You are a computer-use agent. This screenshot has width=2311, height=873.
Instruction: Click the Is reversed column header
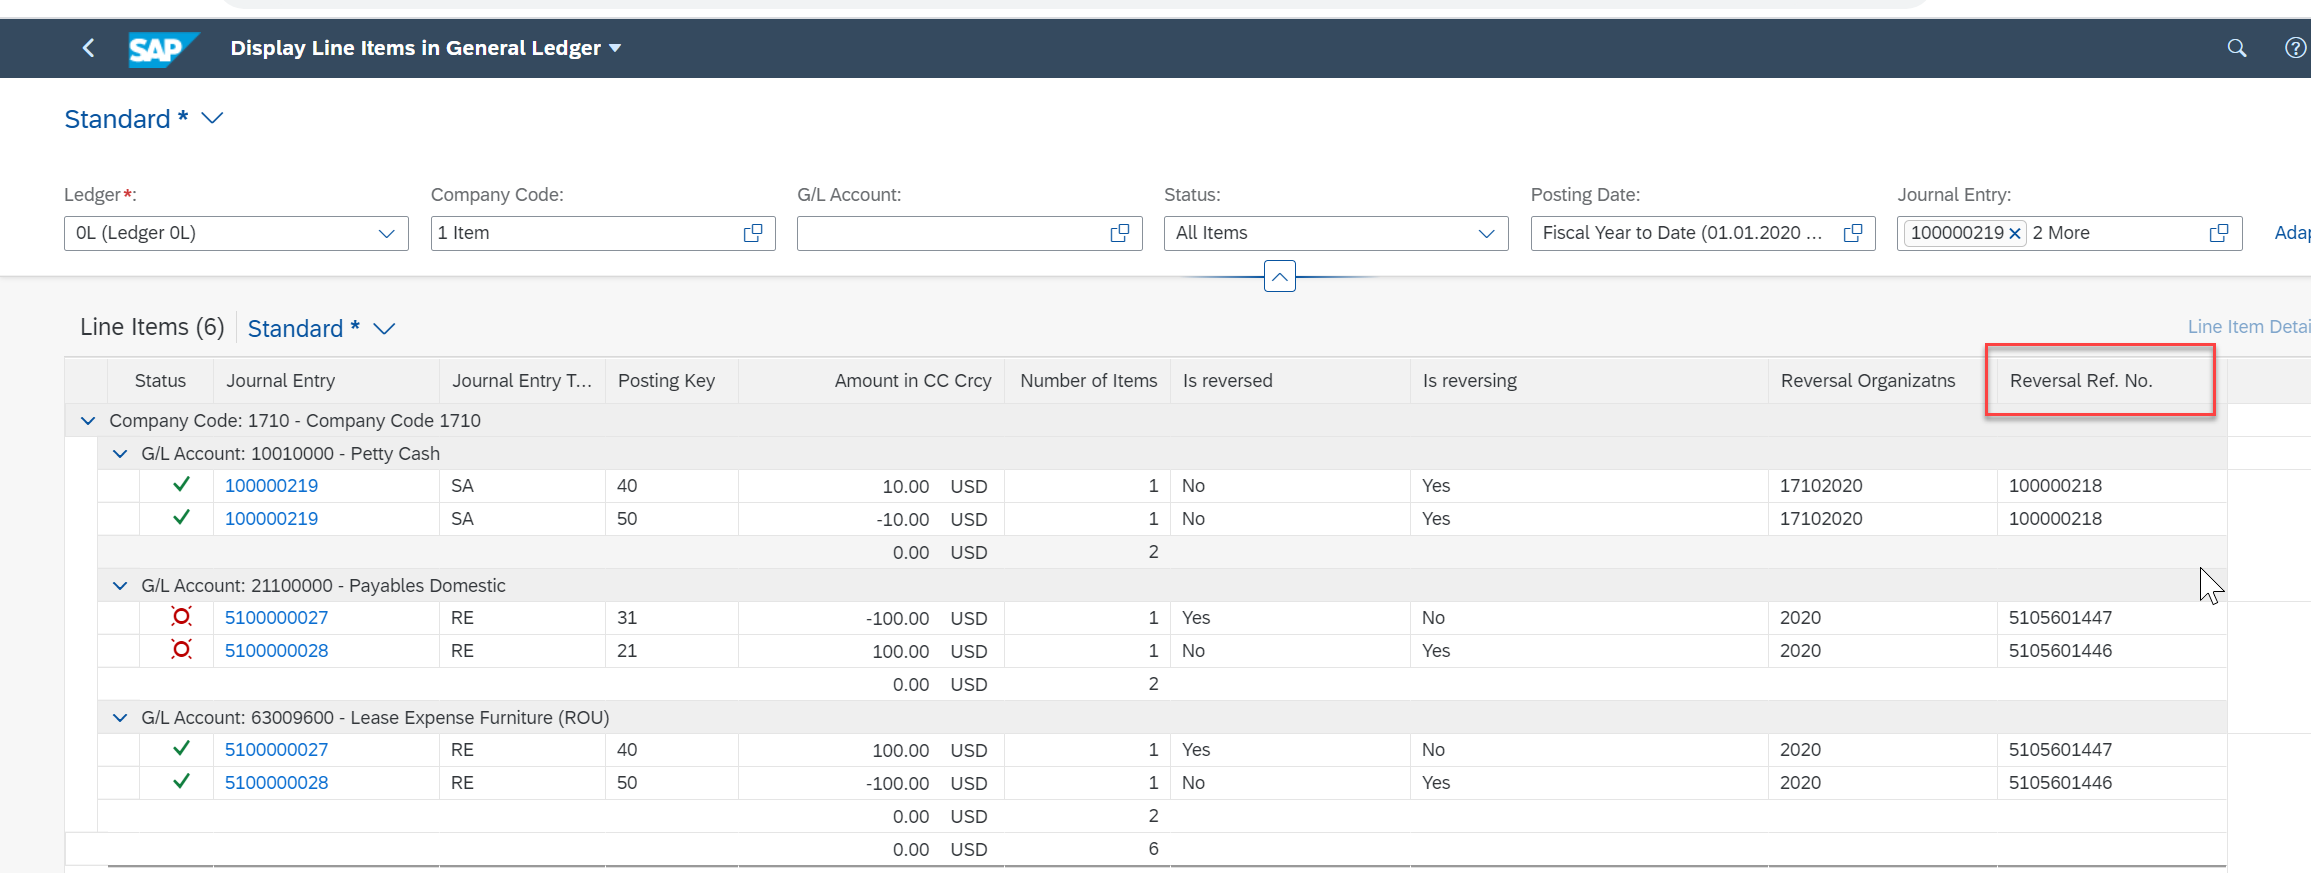click(1290, 381)
